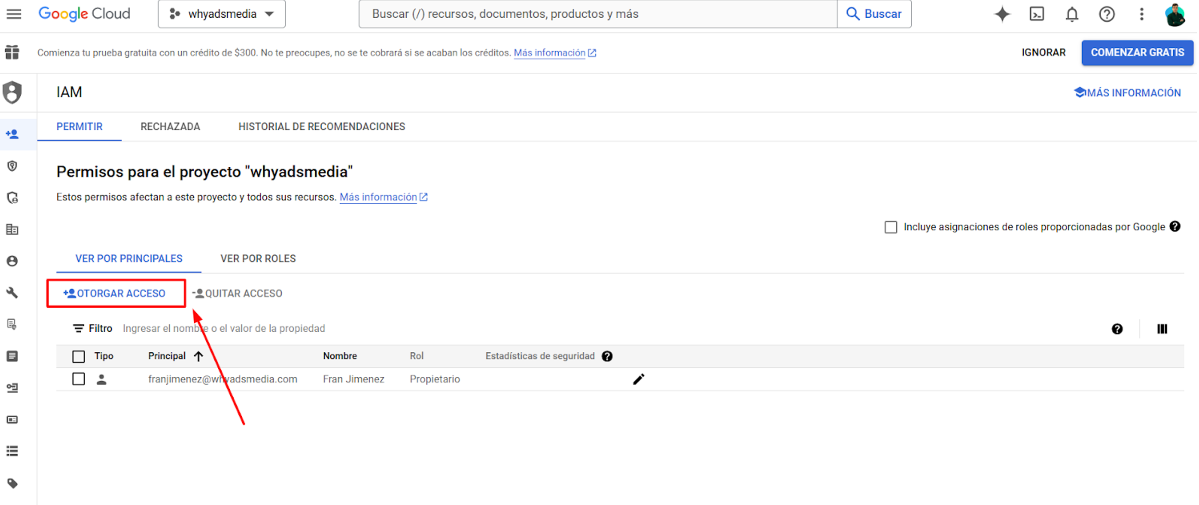
Task: Switch to the Rechazada tab
Action: click(x=170, y=127)
